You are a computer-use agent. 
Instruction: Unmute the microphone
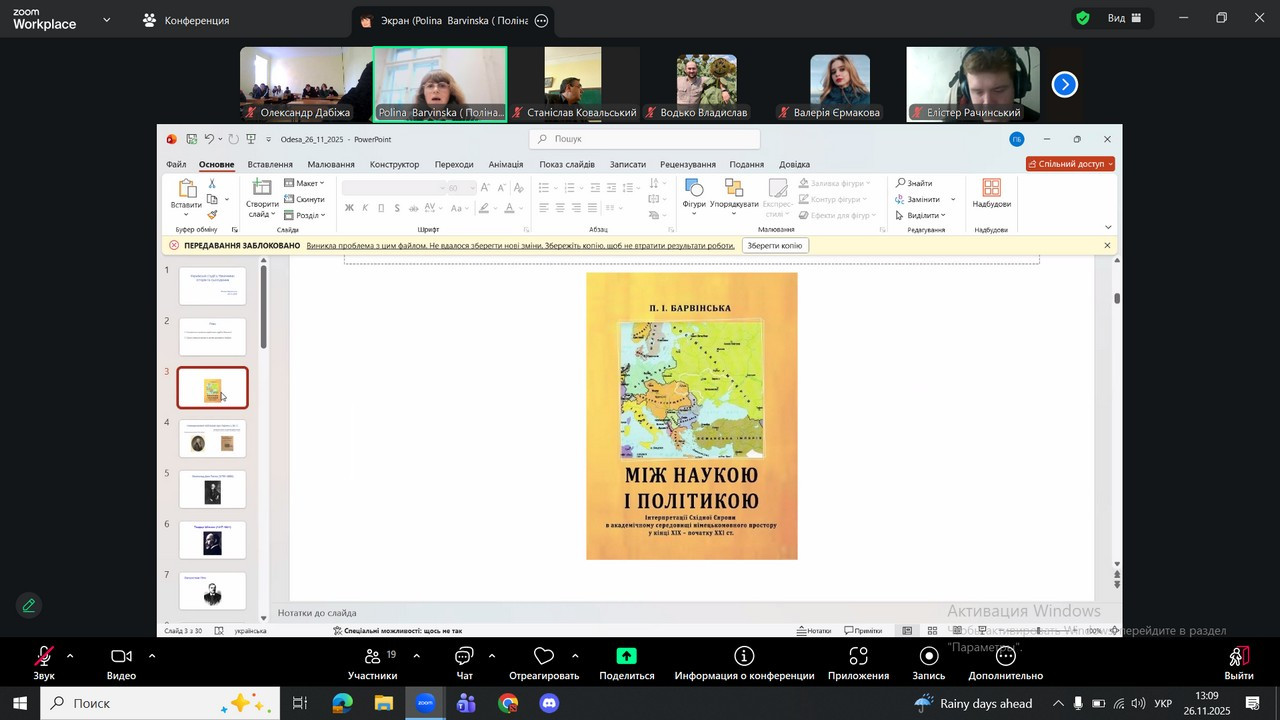click(44, 657)
